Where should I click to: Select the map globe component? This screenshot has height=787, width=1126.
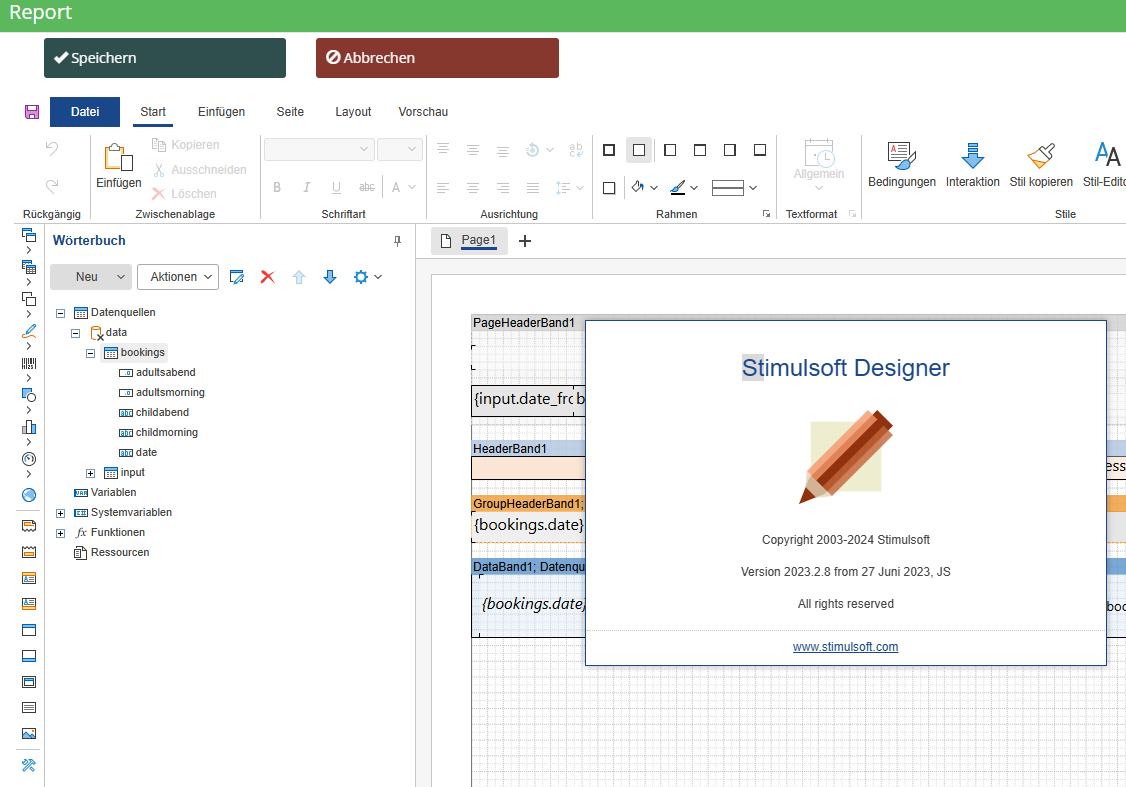29,495
